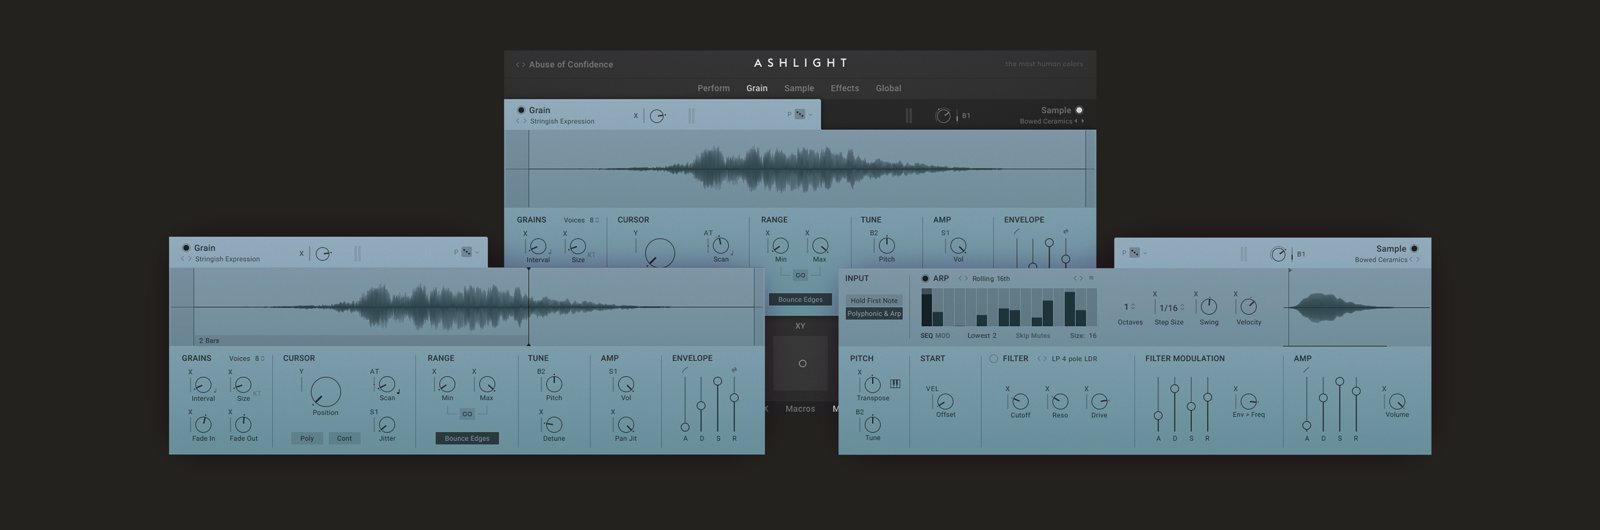Click the range link icon between Min and Max
The height and width of the screenshot is (530, 1600).
pos(467,413)
